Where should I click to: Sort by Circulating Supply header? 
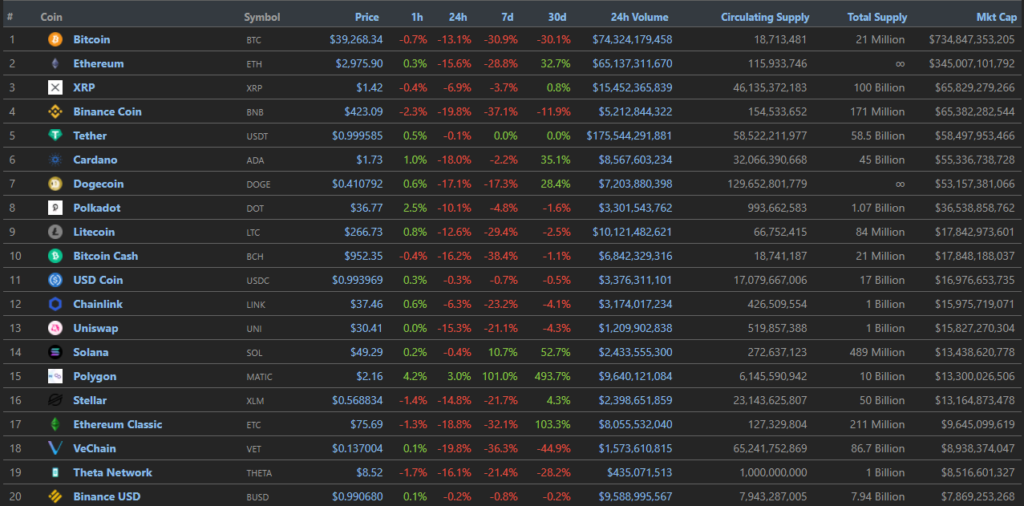click(x=765, y=17)
